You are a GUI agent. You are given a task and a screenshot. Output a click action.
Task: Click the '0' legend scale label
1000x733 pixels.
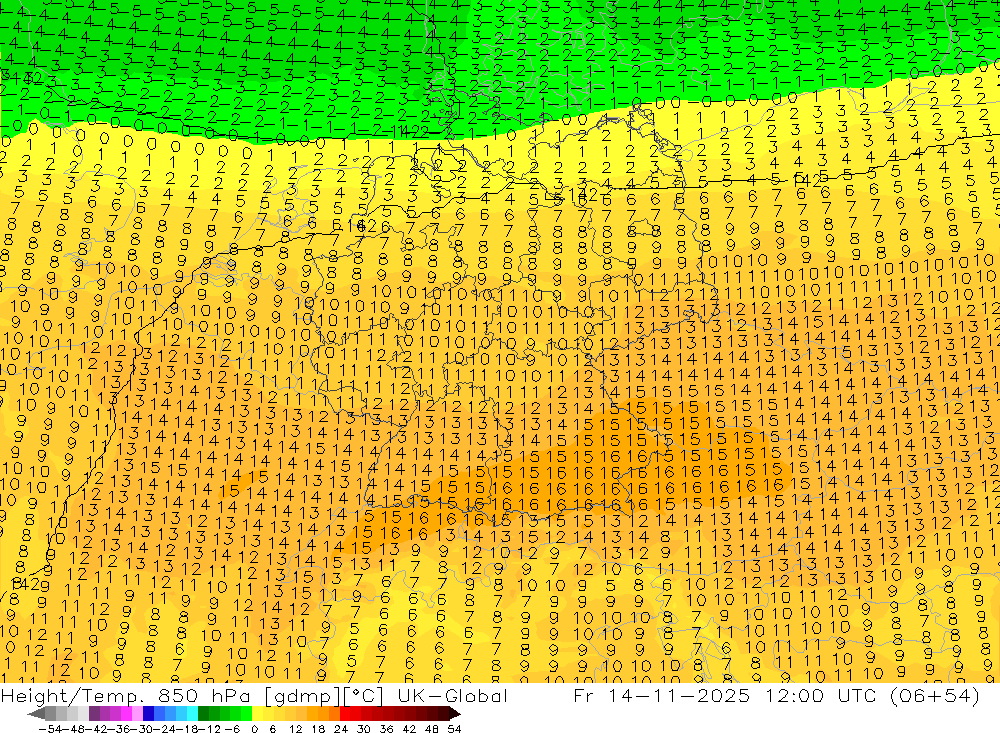[x=254, y=729]
